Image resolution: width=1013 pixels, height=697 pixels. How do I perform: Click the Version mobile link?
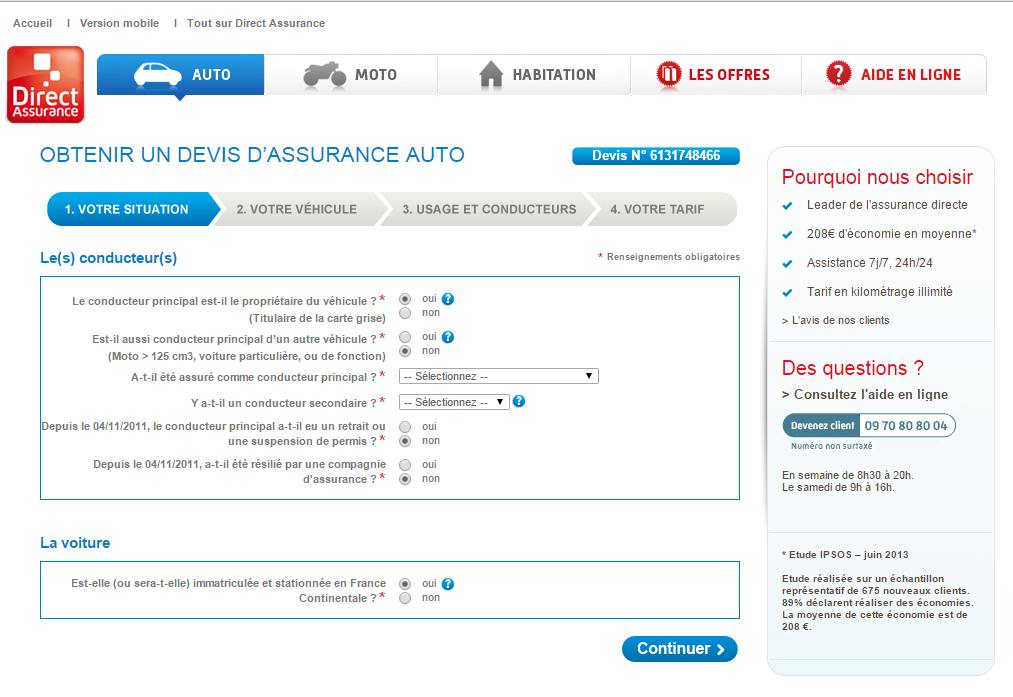(120, 23)
